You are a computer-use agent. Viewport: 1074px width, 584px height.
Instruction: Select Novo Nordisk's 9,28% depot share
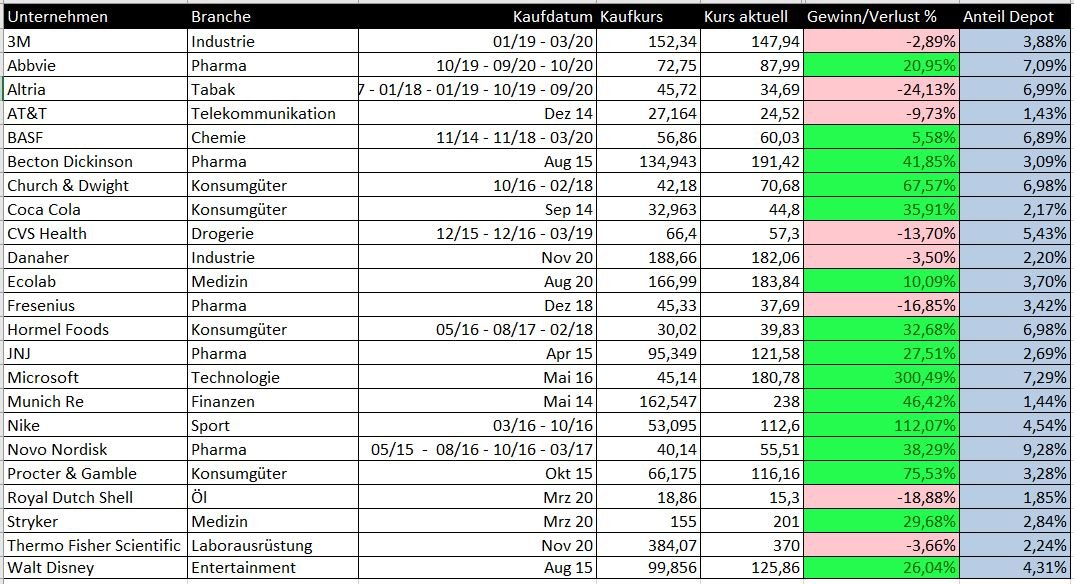click(1017, 450)
